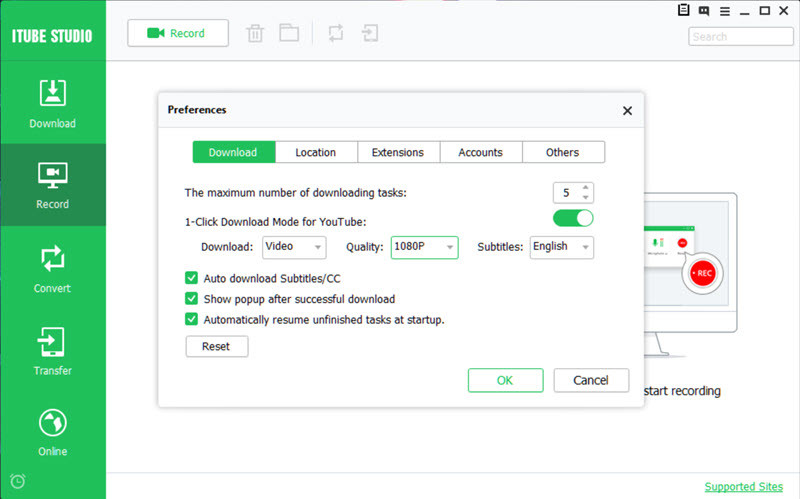Click the trash delete toolbar icon
This screenshot has width=800, height=499.
[255, 34]
